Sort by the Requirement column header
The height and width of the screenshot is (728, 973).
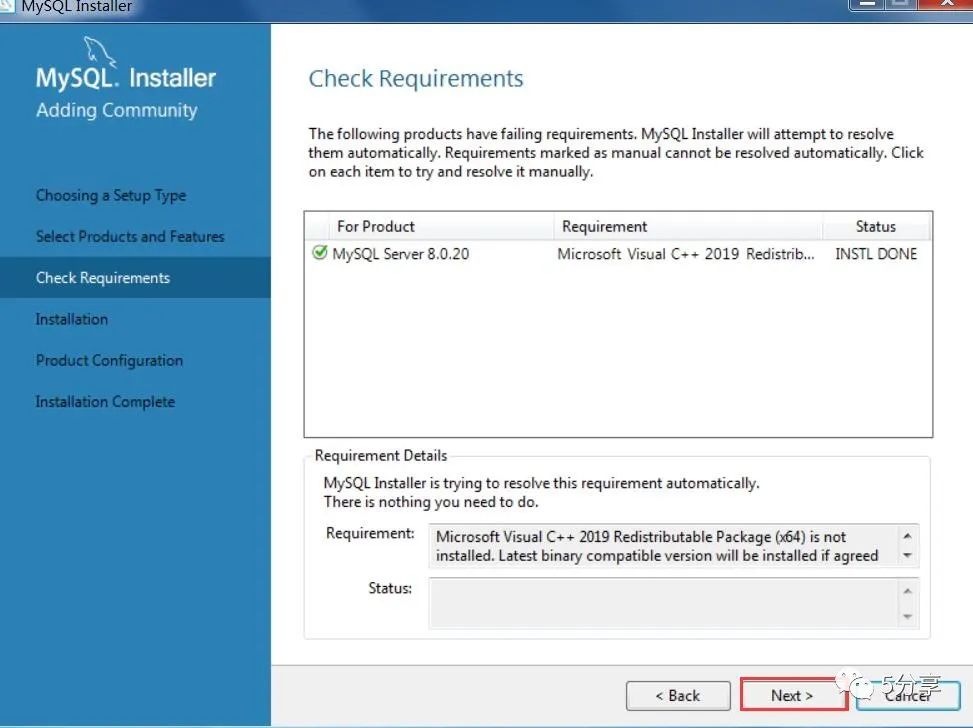(x=688, y=227)
